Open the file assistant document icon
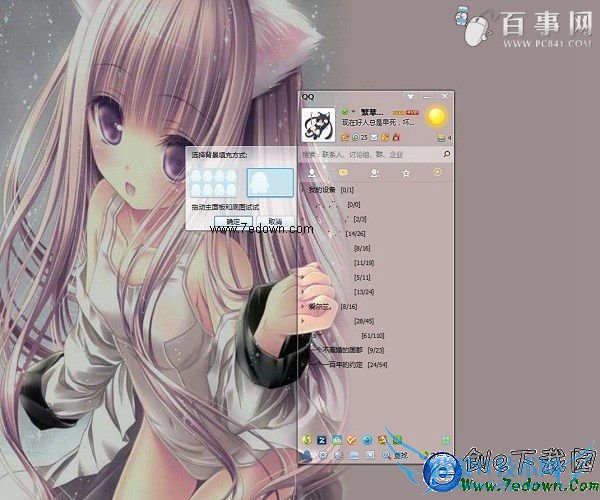Screen dimensions: 600x500 click(x=370, y=455)
